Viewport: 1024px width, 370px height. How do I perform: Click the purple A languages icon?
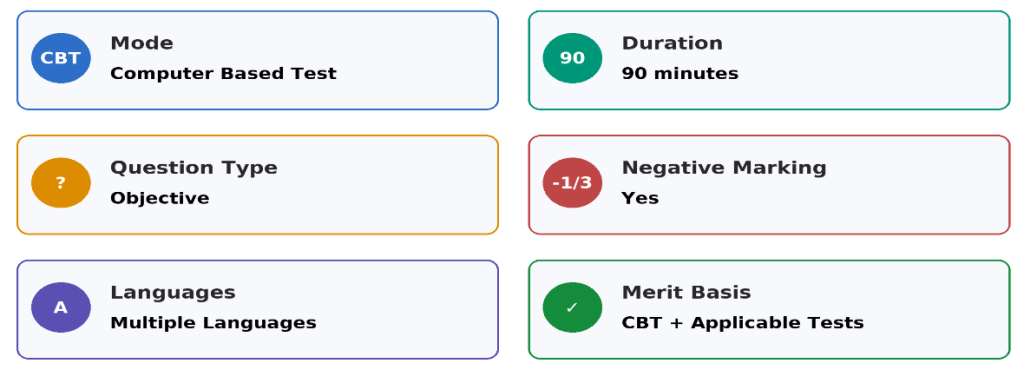point(61,307)
